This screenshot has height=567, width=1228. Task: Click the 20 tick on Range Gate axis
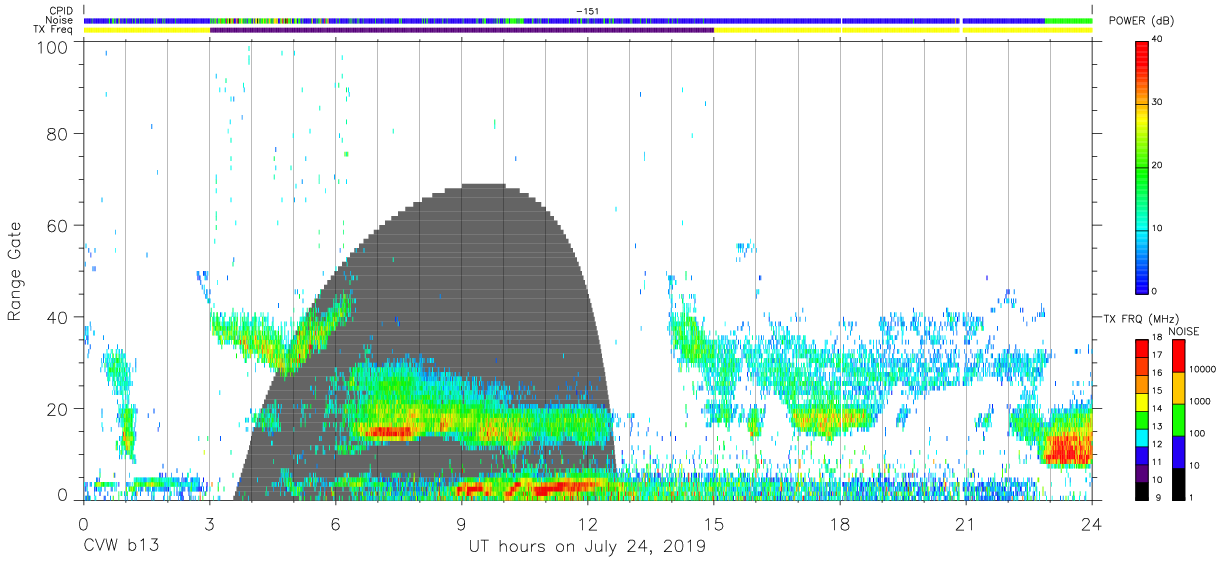[x=58, y=409]
